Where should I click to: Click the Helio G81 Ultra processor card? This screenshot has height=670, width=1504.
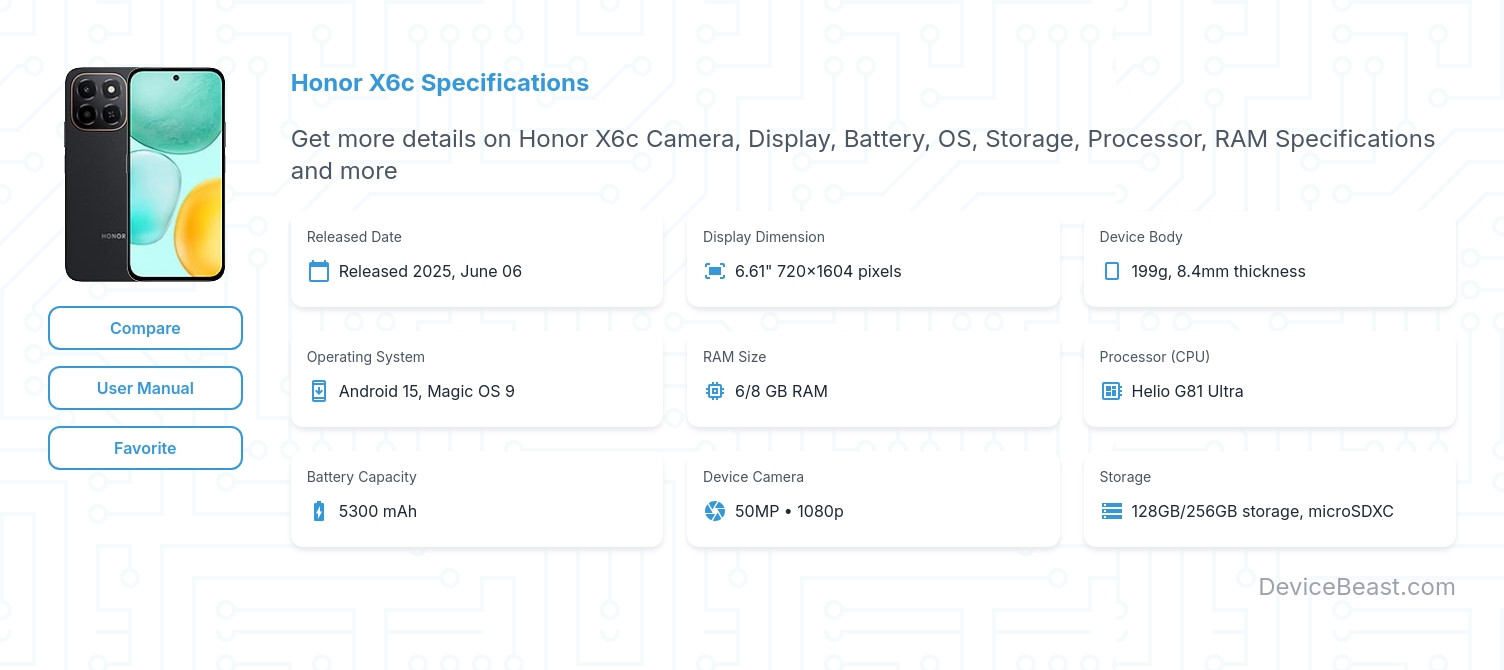pos(1269,382)
